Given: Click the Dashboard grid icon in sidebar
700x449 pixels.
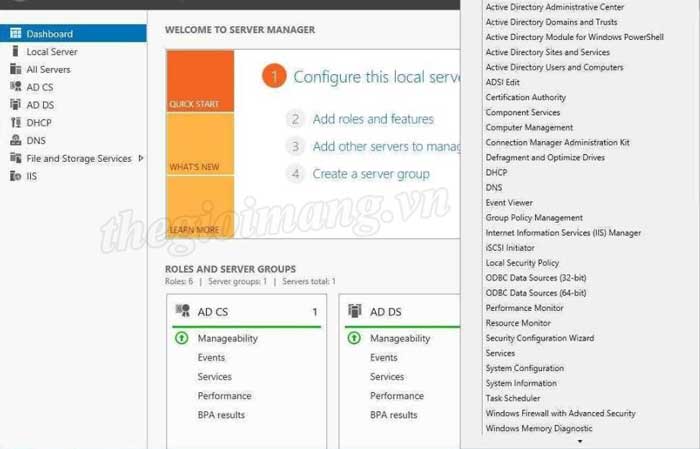Looking at the screenshot, I should (16, 33).
